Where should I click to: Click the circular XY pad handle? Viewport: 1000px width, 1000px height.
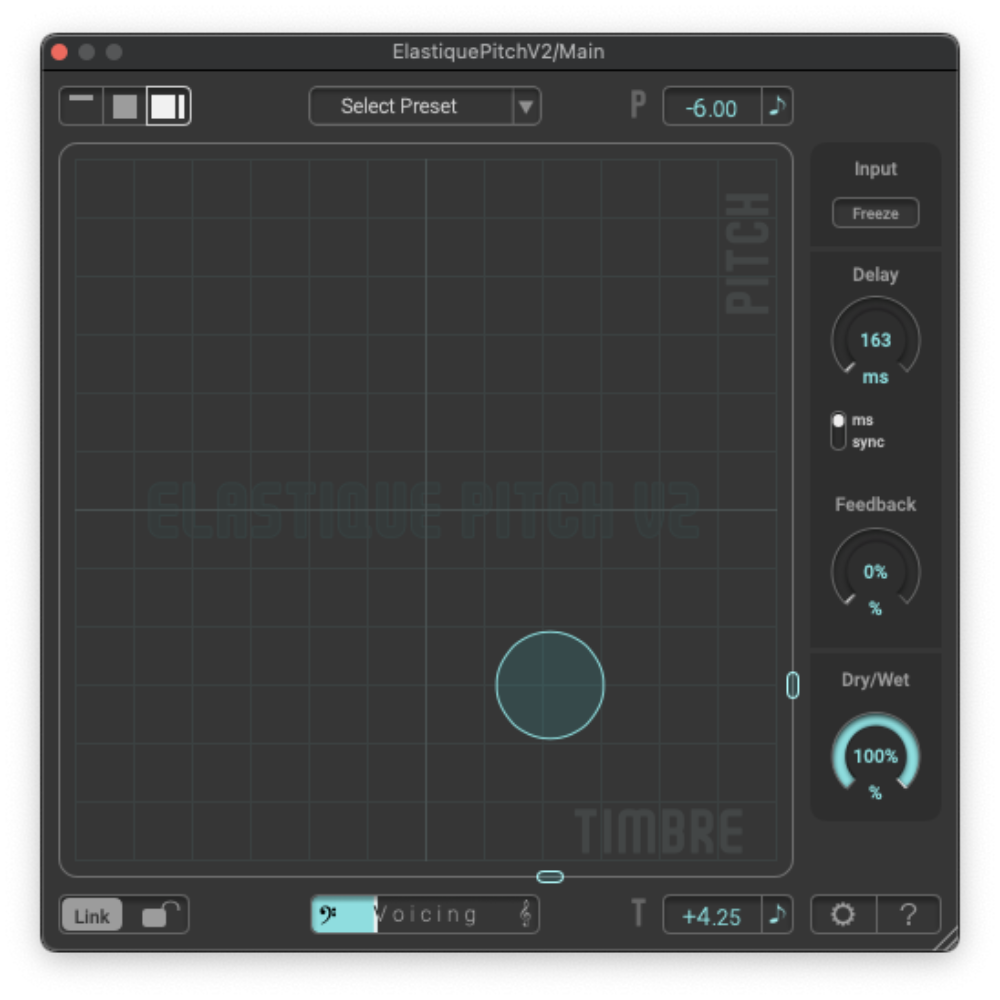click(550, 685)
